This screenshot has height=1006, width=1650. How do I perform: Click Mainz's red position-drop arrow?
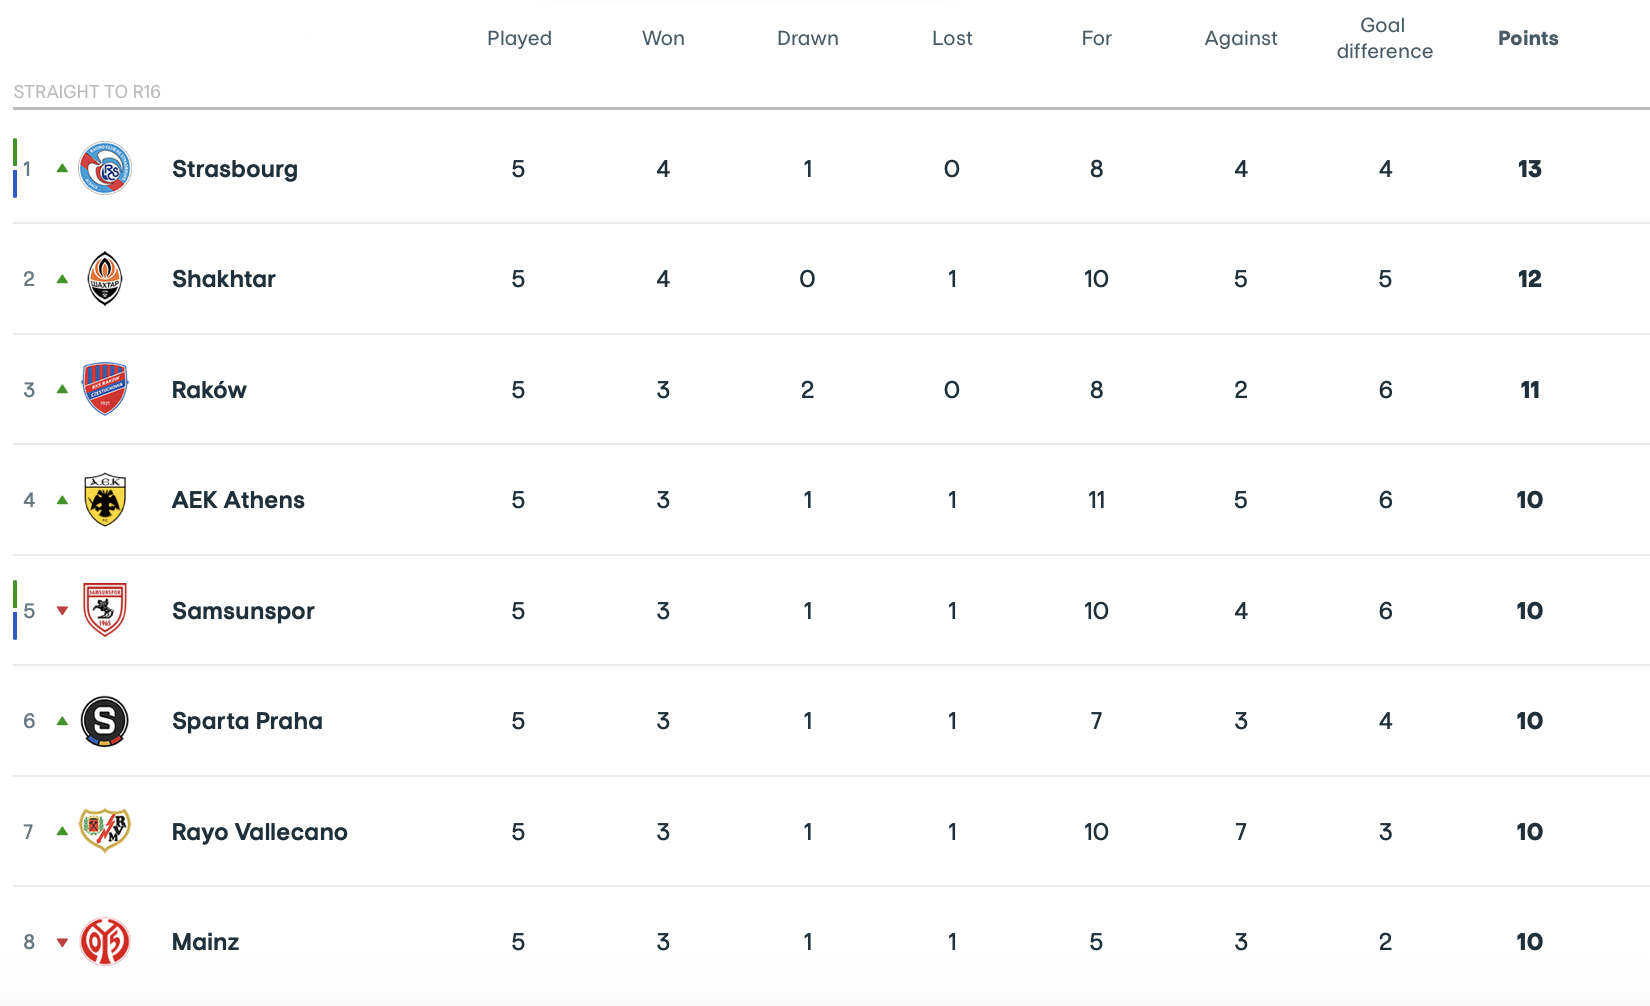click(x=63, y=942)
